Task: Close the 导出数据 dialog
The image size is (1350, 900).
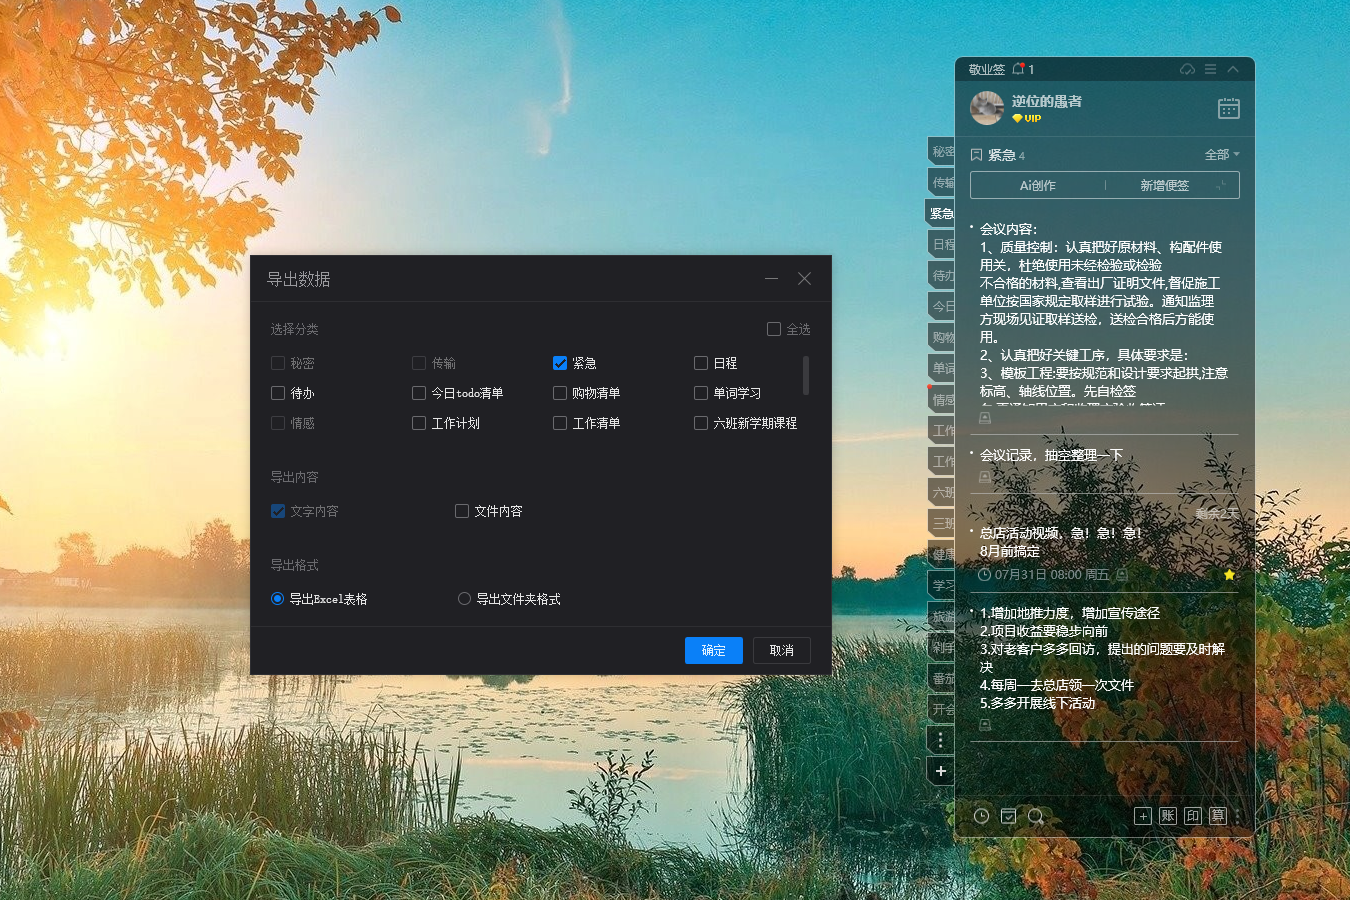Action: click(x=804, y=279)
